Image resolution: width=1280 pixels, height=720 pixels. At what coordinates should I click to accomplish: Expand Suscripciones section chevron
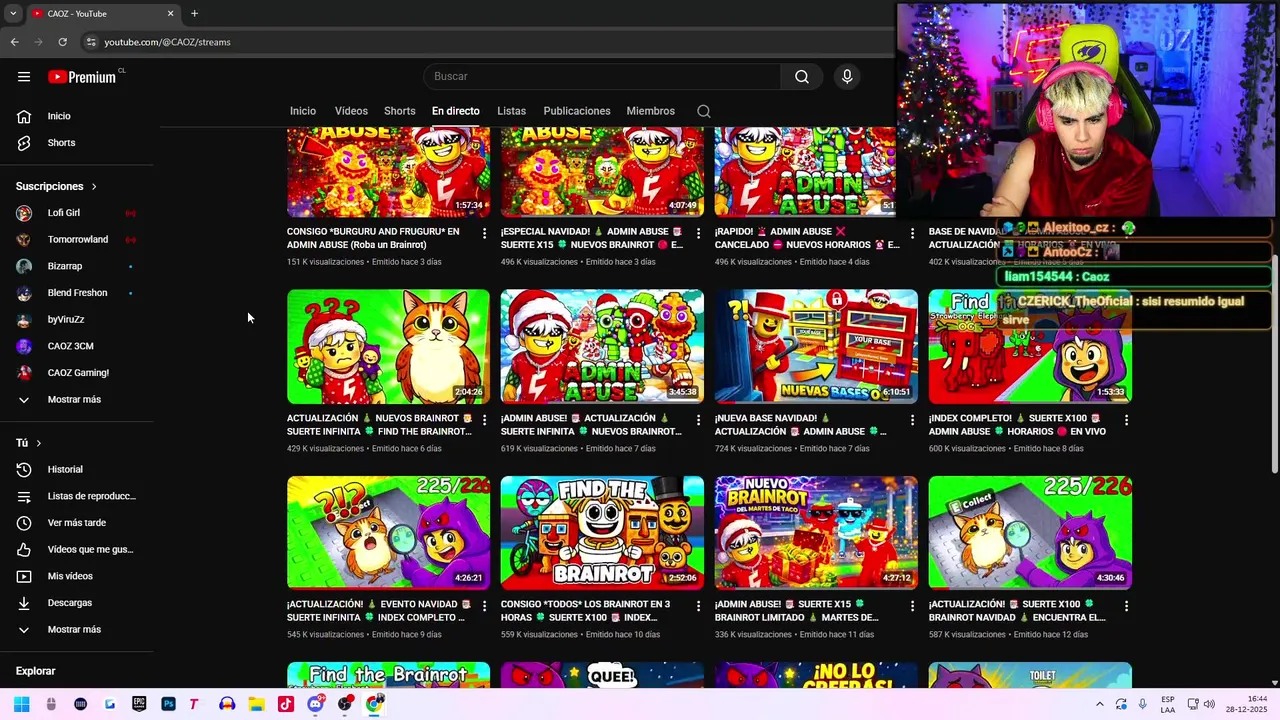[94, 187]
